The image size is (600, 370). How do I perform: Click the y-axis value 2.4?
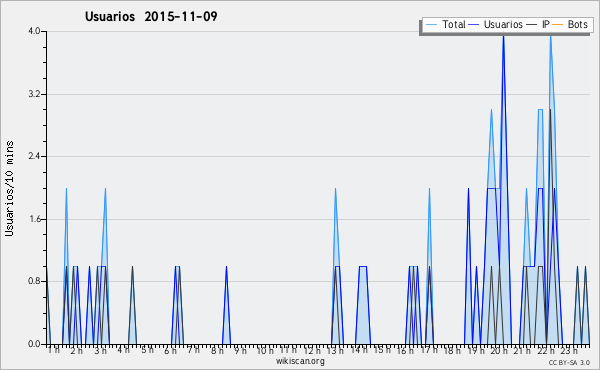tap(34, 156)
